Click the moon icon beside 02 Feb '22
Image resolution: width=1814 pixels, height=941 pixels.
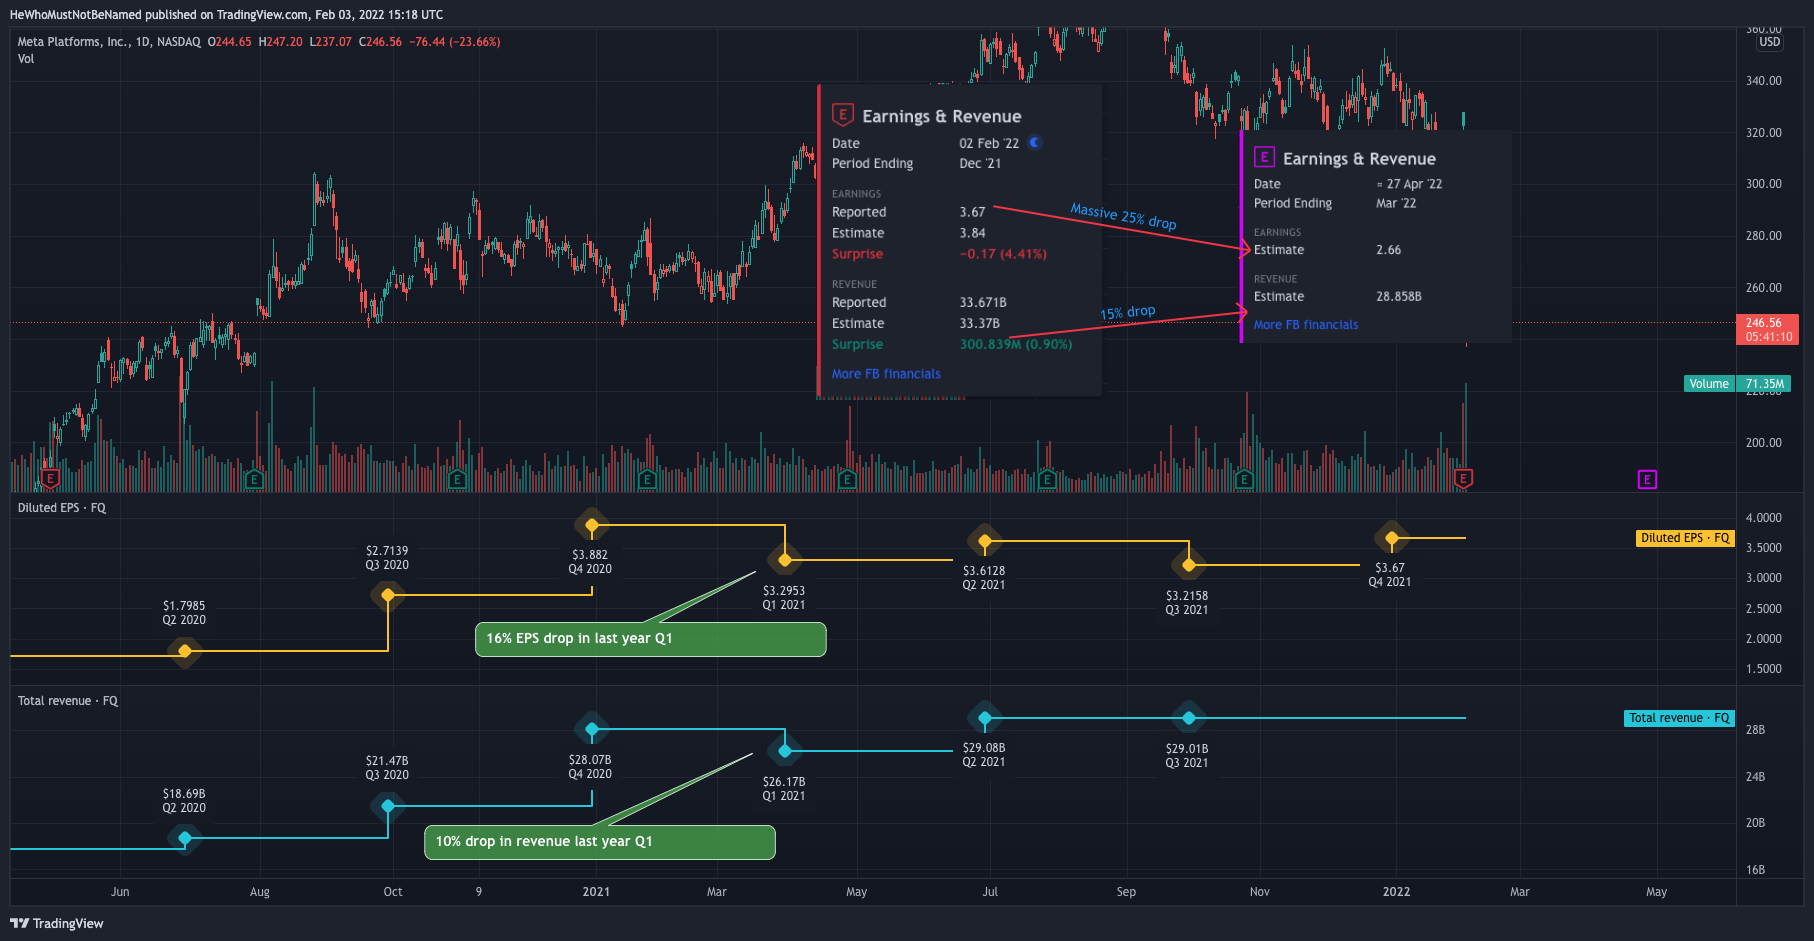click(x=1035, y=142)
